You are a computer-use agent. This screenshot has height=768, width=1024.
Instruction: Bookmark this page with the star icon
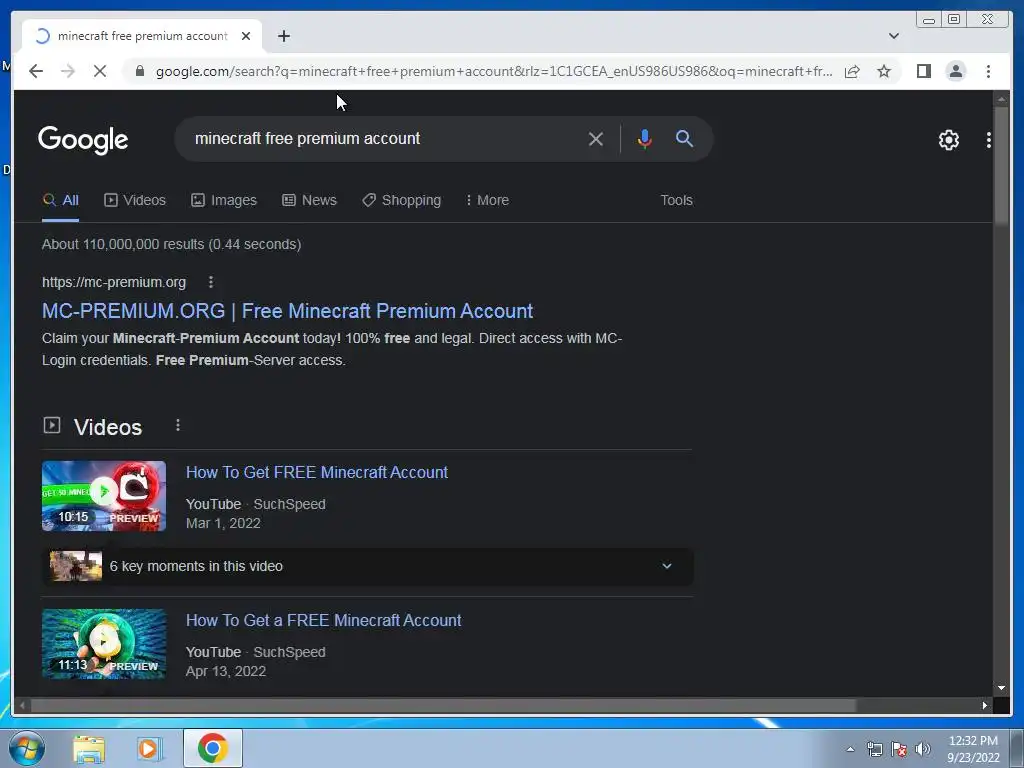point(884,71)
